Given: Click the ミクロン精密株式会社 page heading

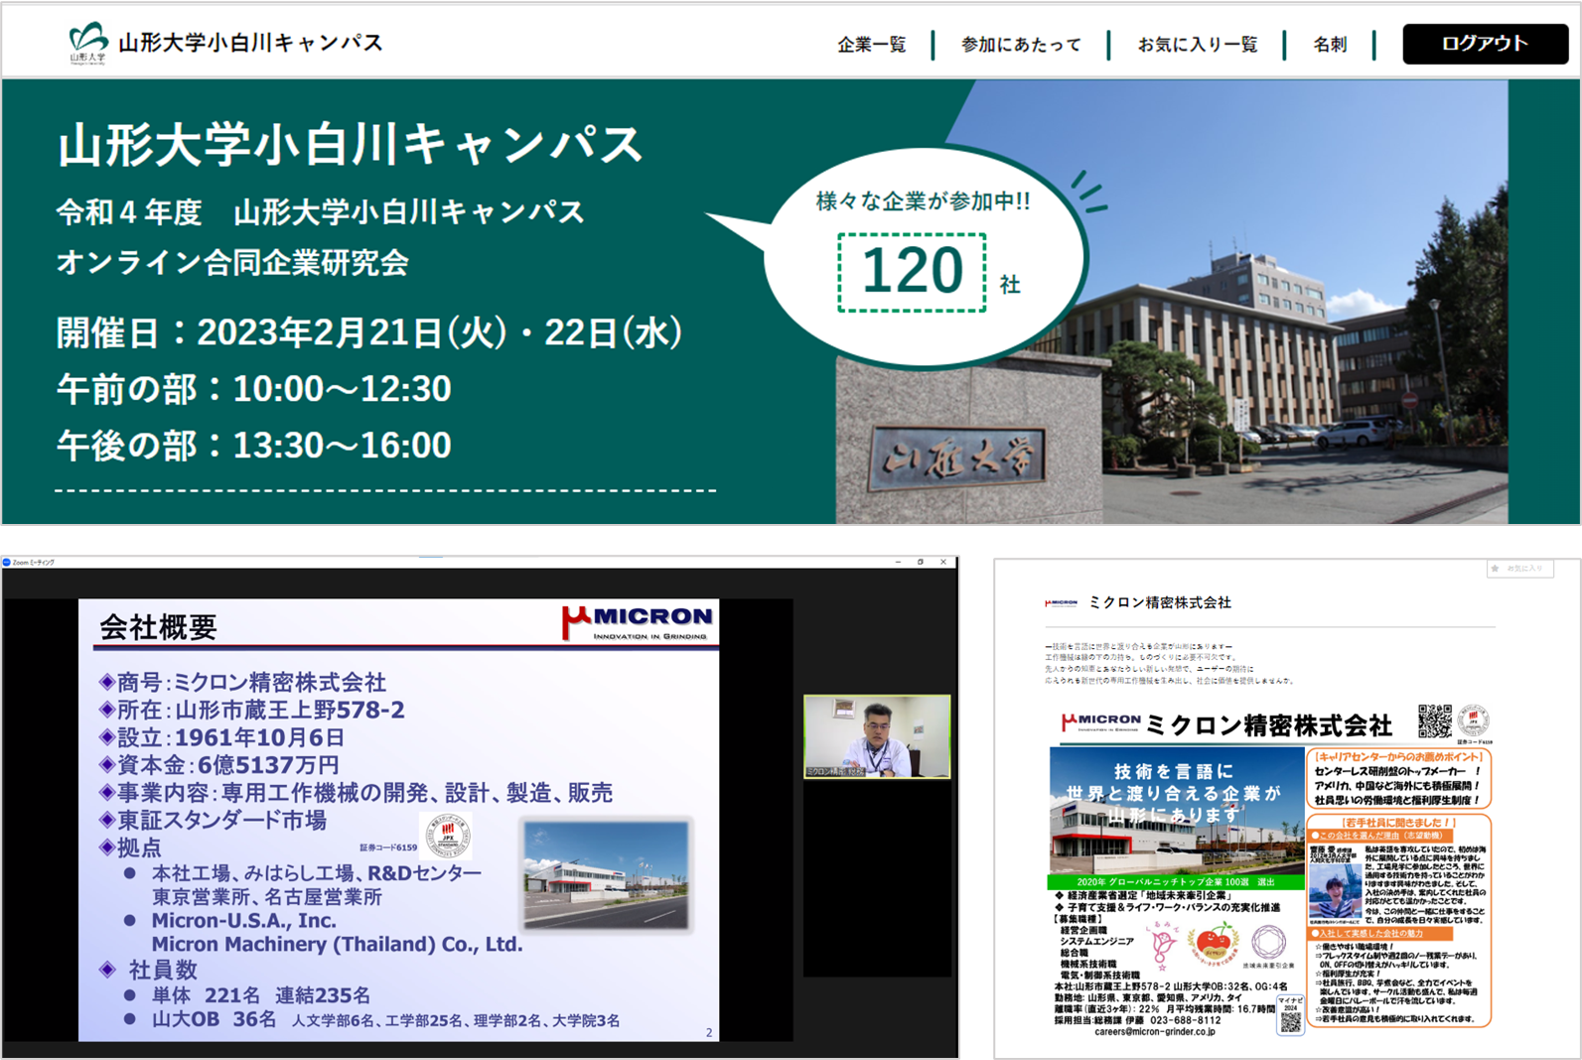Looking at the screenshot, I should point(1160,603).
